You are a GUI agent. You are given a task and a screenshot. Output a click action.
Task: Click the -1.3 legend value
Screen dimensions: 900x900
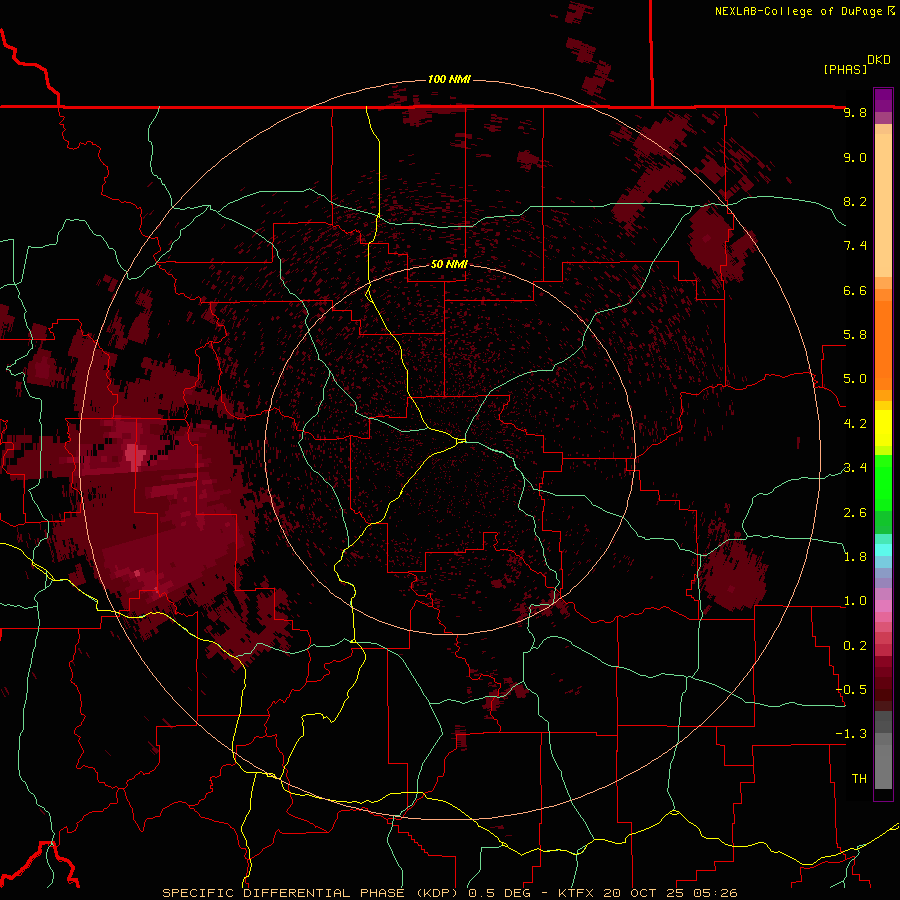point(851,734)
